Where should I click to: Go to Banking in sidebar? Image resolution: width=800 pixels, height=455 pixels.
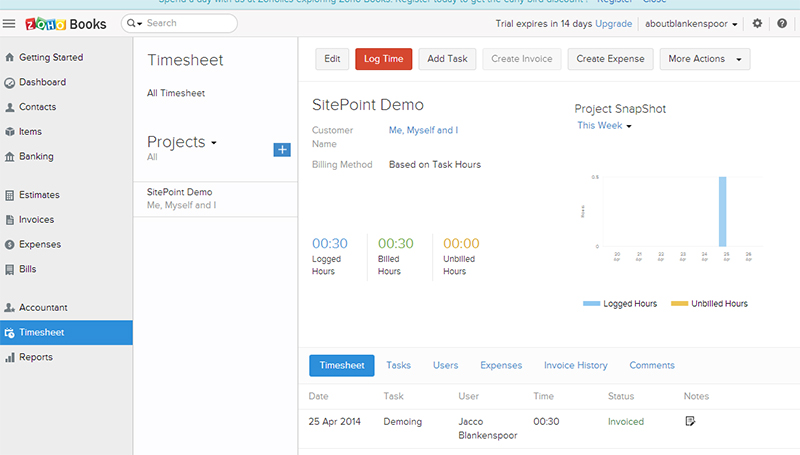(x=36, y=156)
